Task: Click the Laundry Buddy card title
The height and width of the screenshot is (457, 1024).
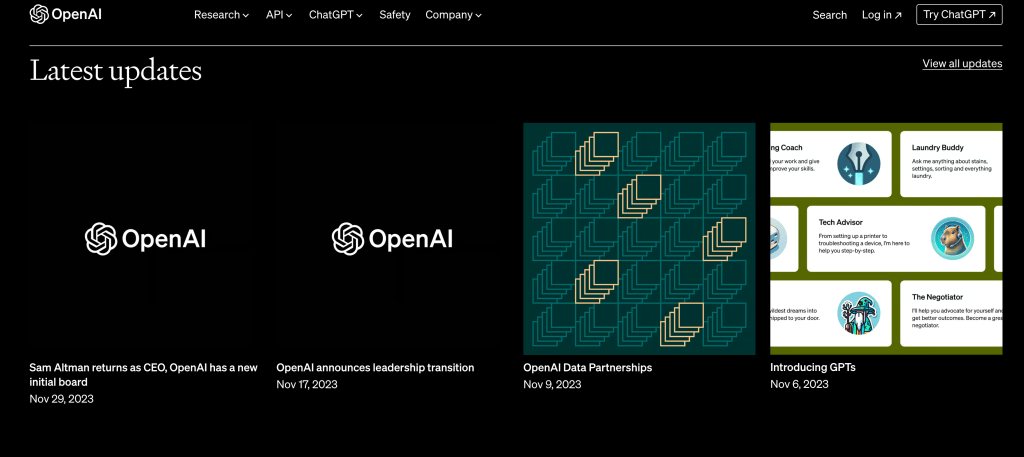Action: [x=937, y=148]
